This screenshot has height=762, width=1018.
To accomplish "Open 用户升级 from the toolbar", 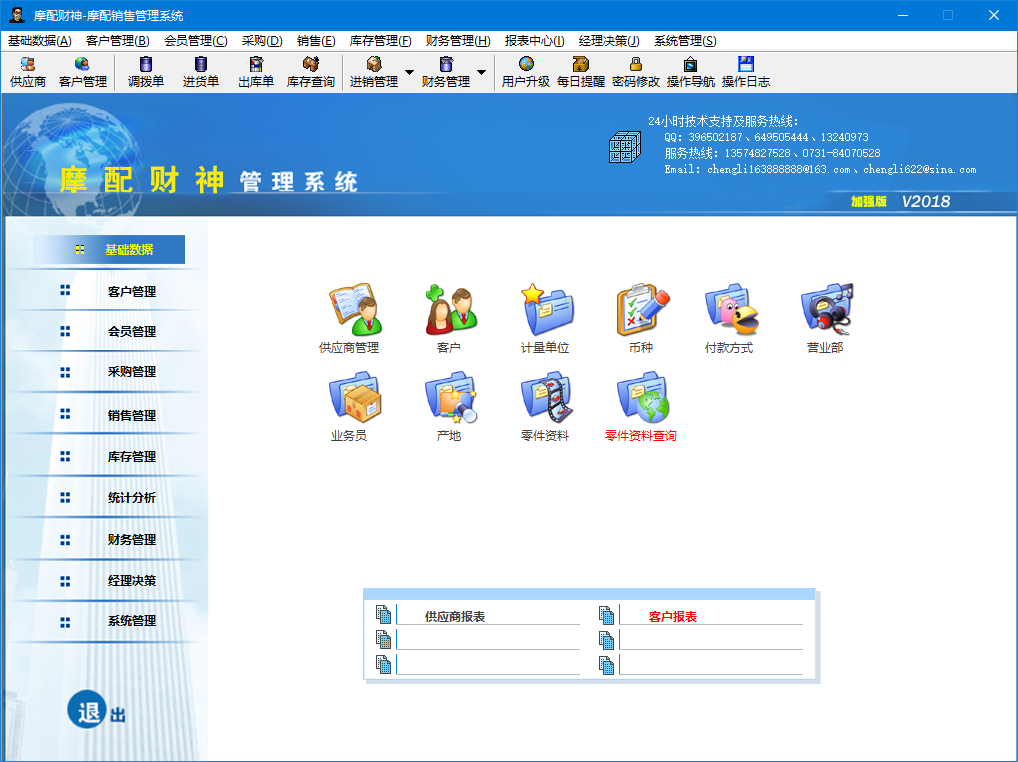I will pos(526,72).
